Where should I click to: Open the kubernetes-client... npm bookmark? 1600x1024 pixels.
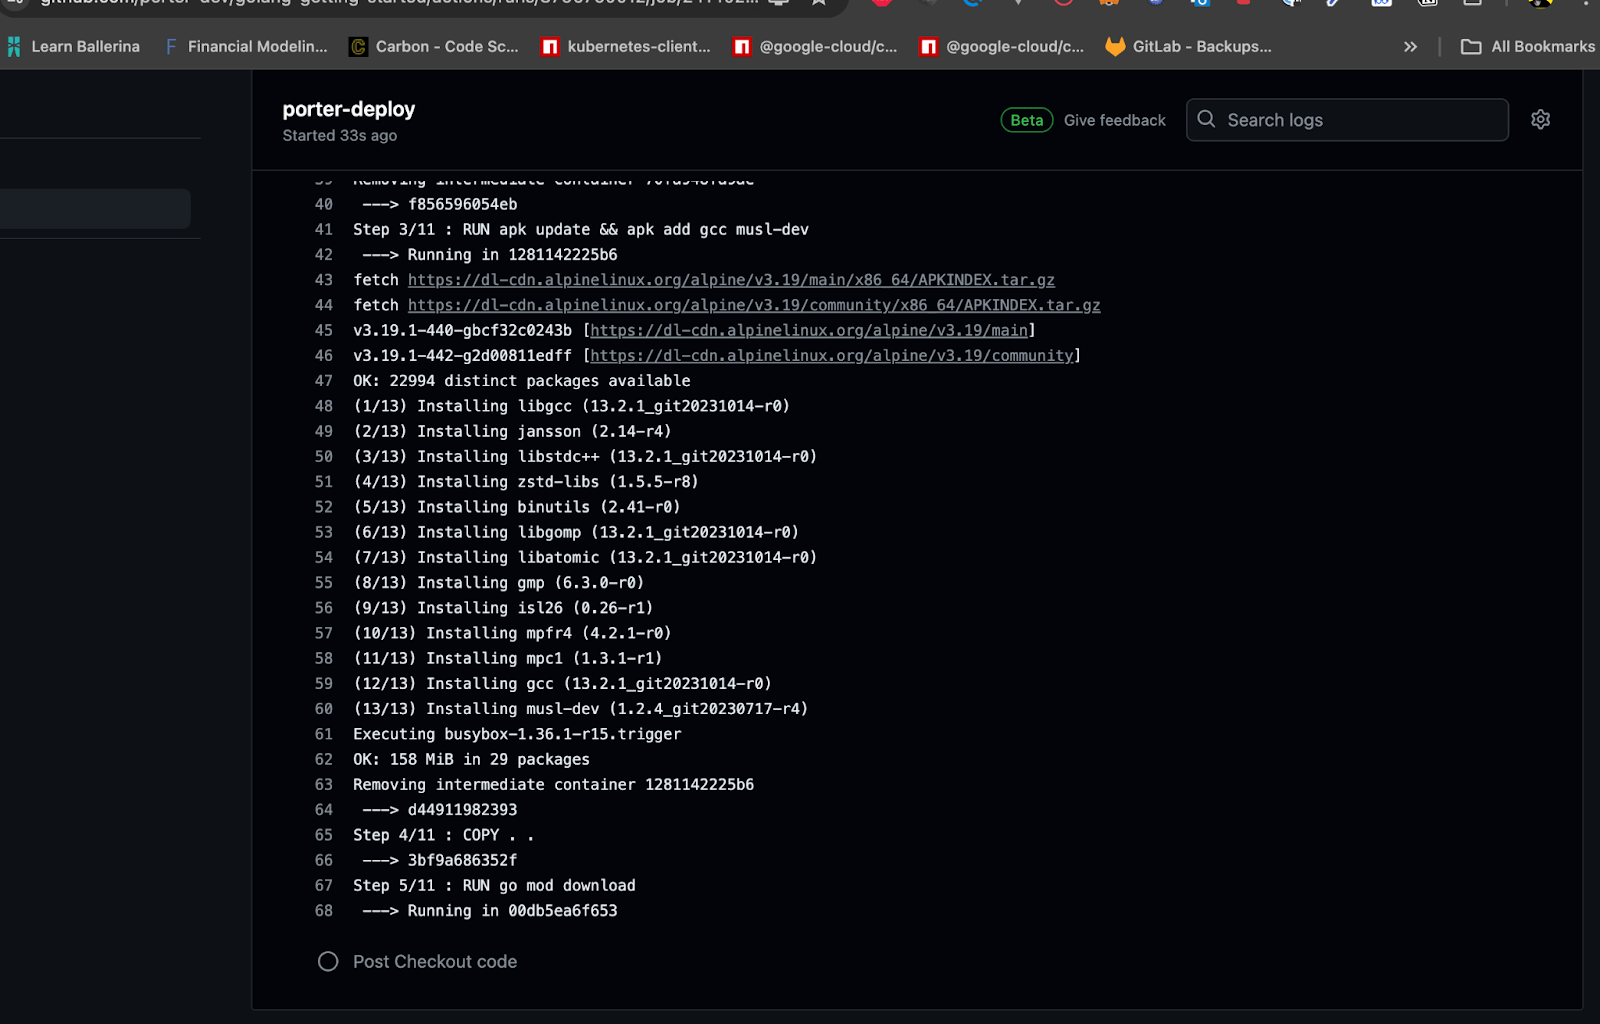[x=626, y=46]
